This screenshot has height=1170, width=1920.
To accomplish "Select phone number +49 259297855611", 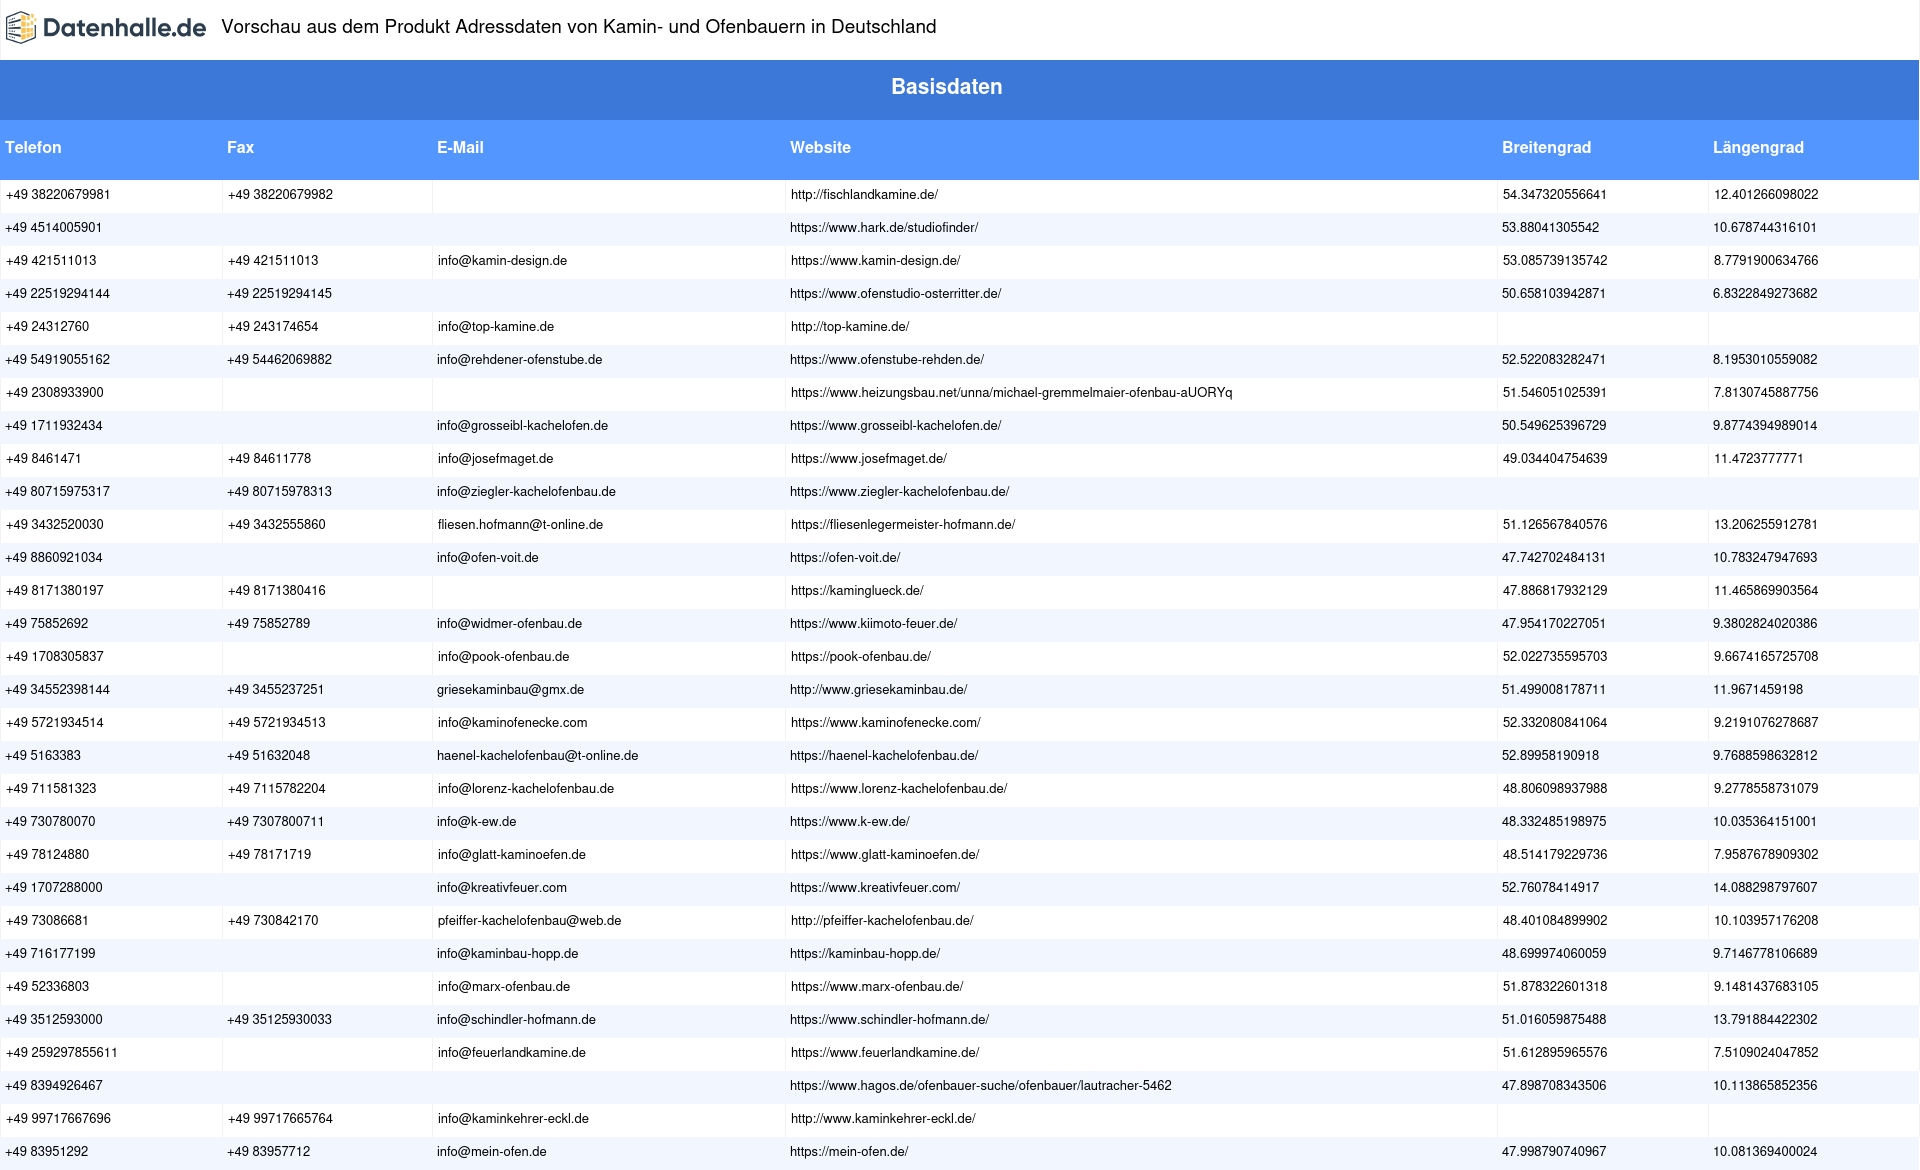I will tap(61, 1053).
